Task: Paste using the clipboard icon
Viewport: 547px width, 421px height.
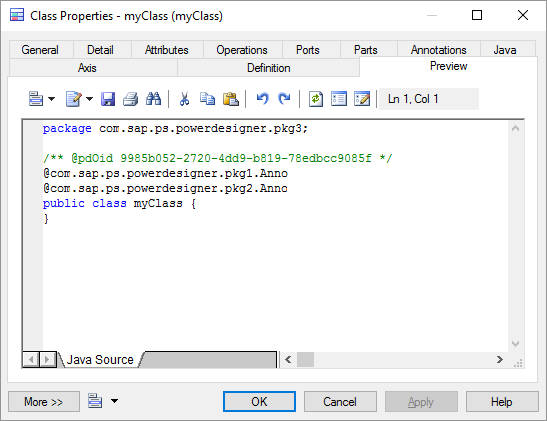Action: coord(231,99)
